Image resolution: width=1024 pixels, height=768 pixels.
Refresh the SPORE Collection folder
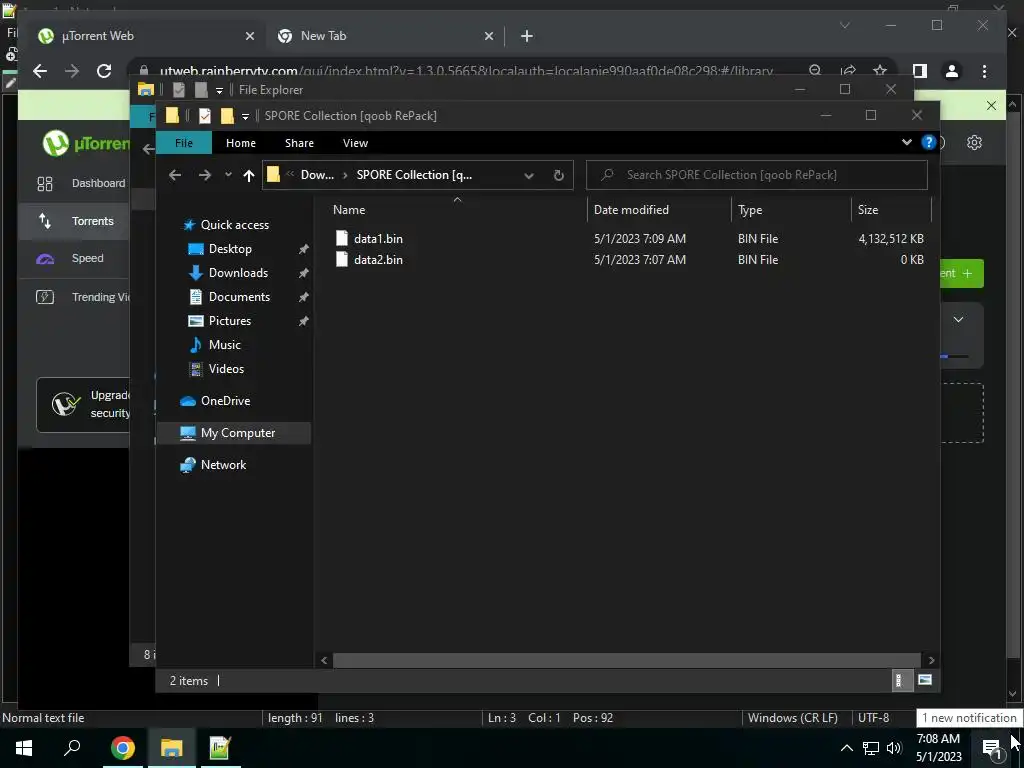point(558,175)
